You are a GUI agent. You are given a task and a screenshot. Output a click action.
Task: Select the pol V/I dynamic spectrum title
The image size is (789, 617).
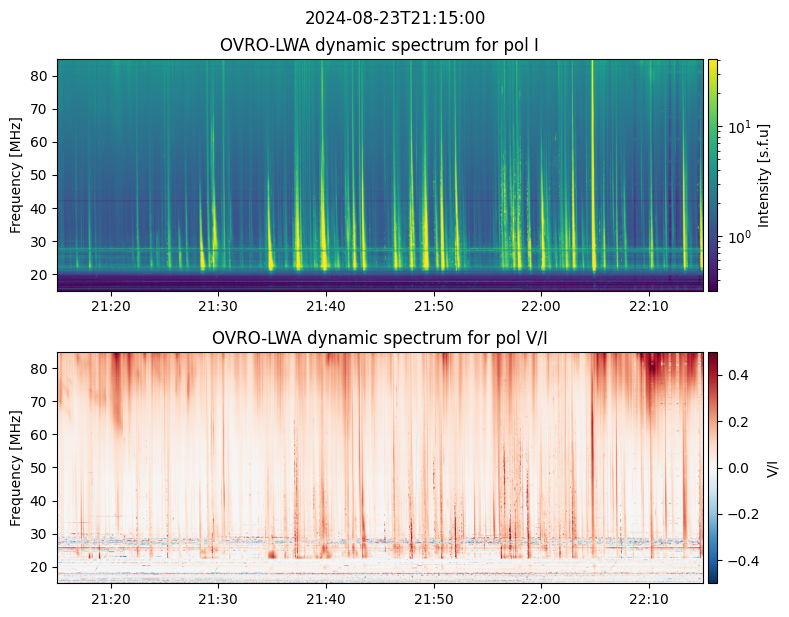pyautogui.click(x=379, y=338)
